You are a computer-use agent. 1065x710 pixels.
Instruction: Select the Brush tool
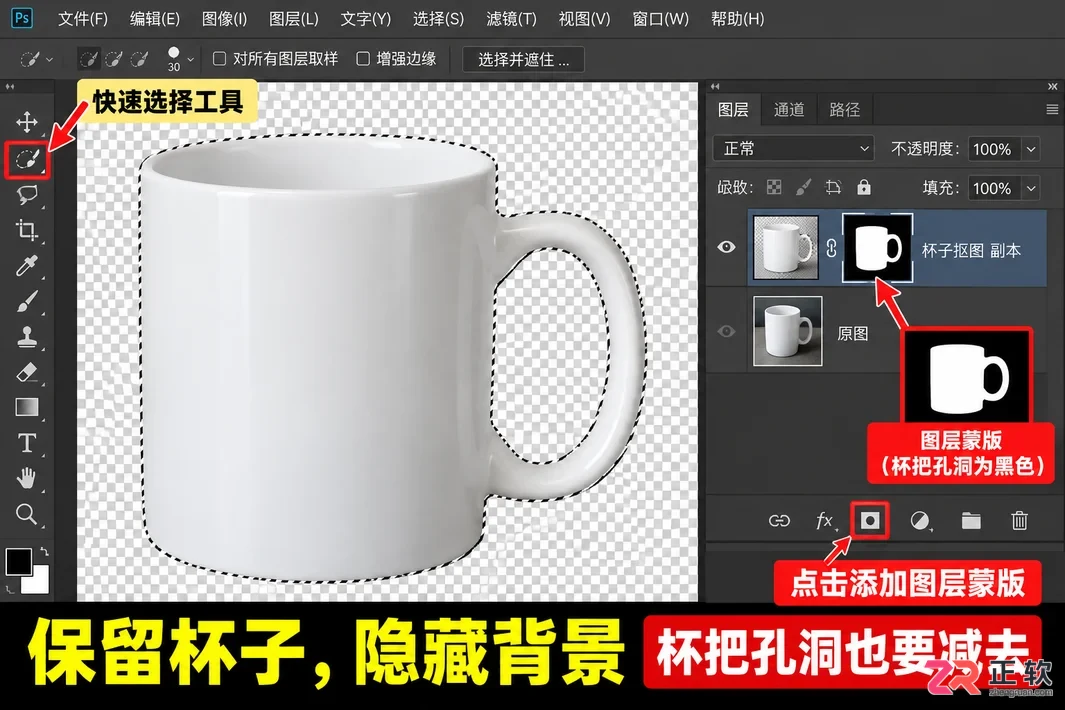[26, 301]
